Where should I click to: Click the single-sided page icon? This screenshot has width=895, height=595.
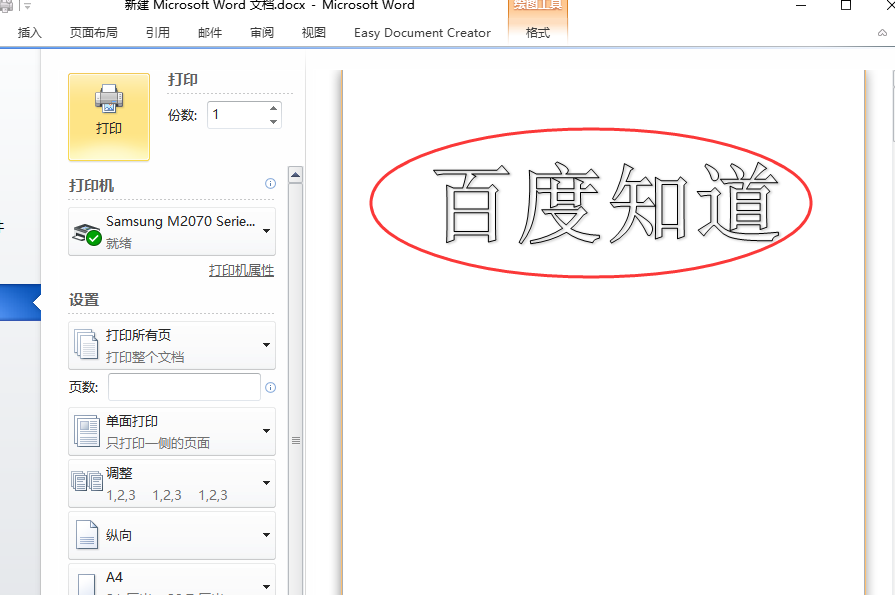(x=87, y=431)
